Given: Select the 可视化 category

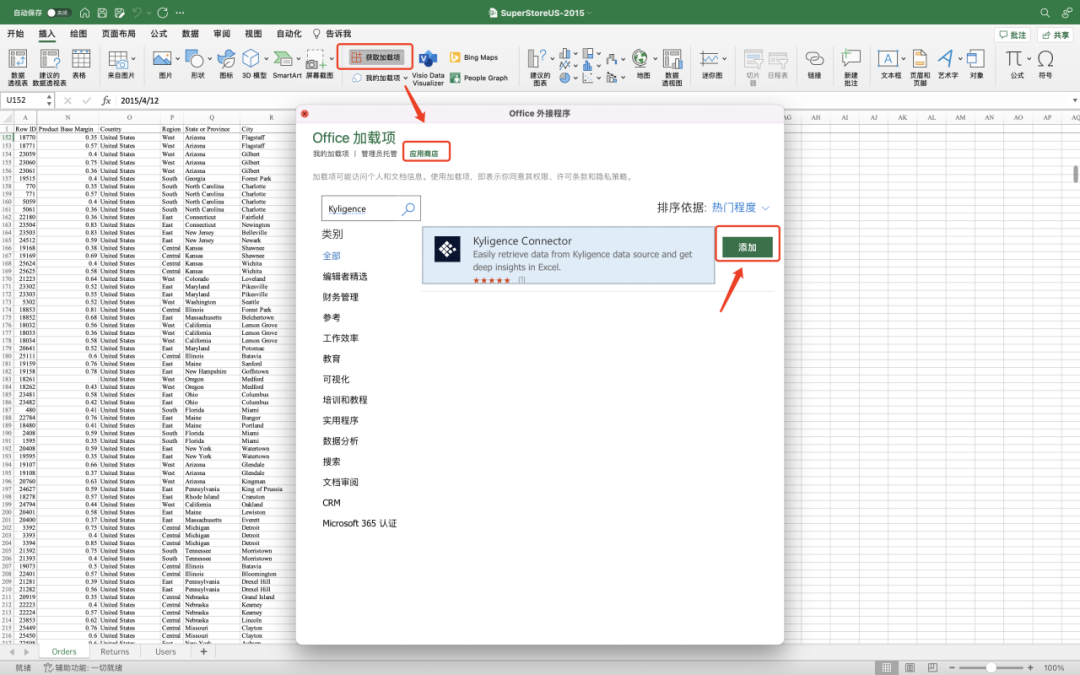Looking at the screenshot, I should tap(335, 379).
